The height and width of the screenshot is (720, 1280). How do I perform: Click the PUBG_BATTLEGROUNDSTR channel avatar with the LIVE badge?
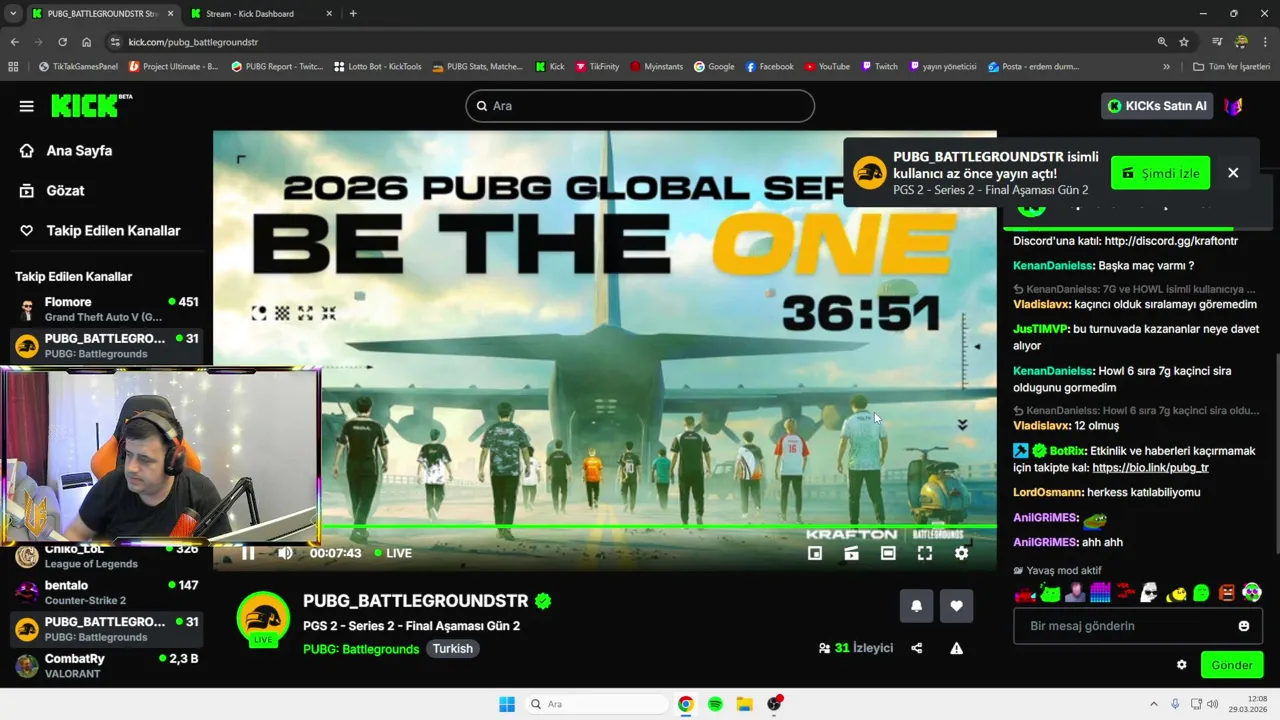(263, 619)
